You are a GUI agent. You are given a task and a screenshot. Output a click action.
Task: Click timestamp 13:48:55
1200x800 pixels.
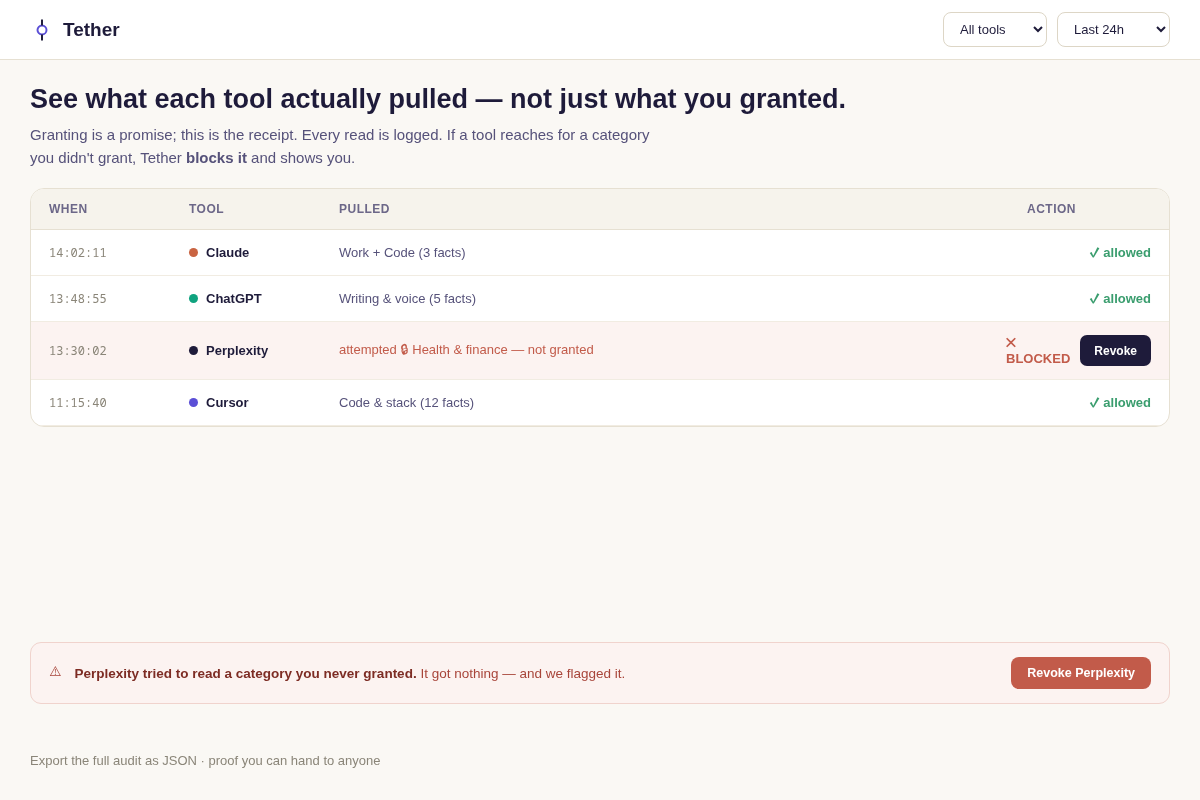(78, 299)
